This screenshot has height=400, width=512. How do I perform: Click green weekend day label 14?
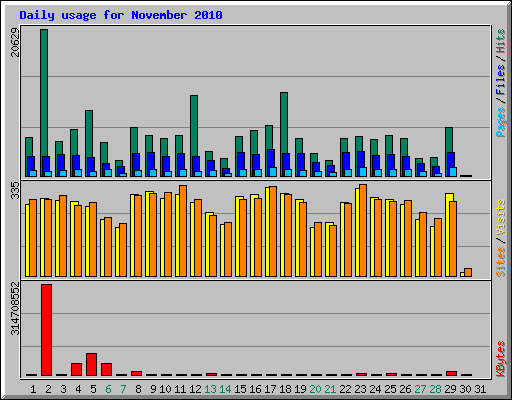225,389
